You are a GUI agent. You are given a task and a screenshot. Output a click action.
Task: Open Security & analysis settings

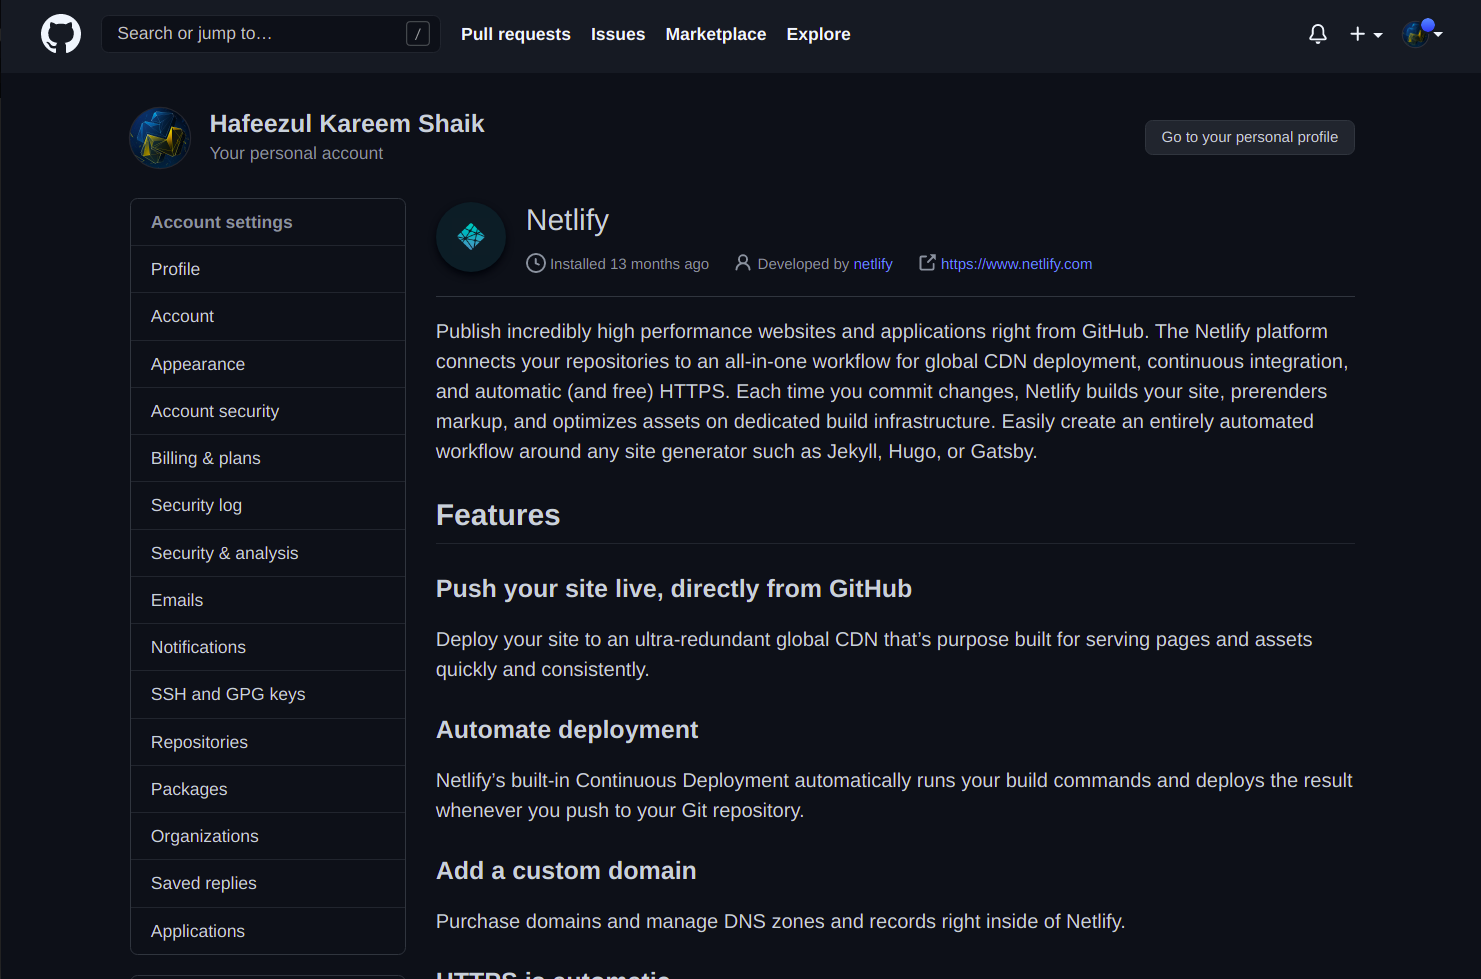click(x=268, y=553)
